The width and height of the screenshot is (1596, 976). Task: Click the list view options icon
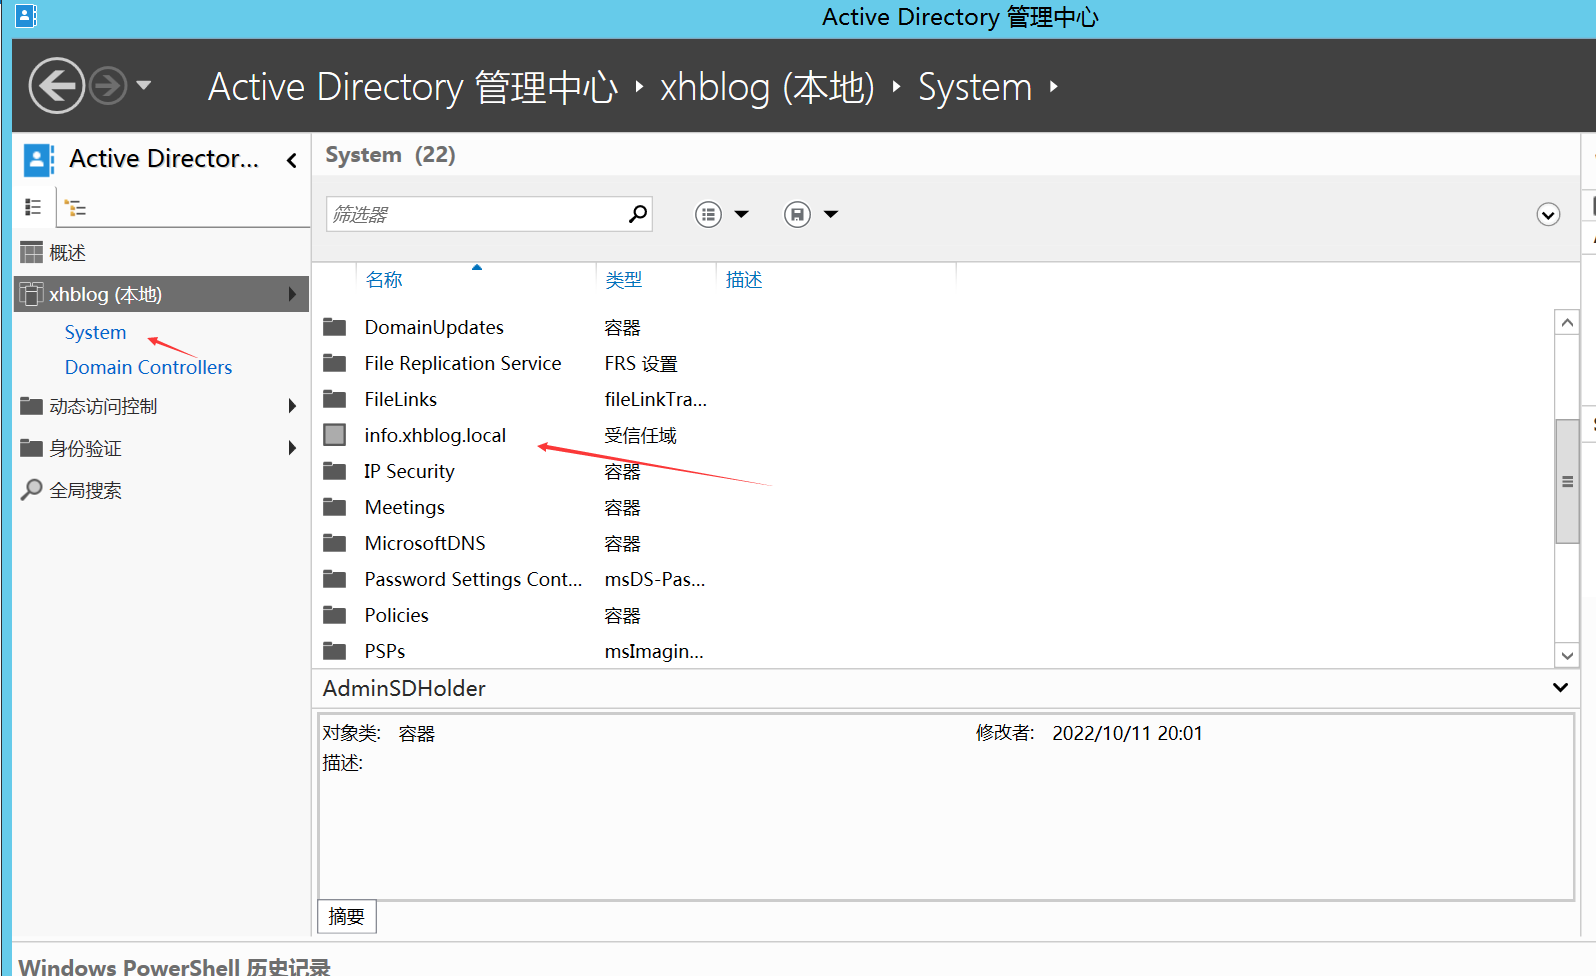pyautogui.click(x=708, y=214)
